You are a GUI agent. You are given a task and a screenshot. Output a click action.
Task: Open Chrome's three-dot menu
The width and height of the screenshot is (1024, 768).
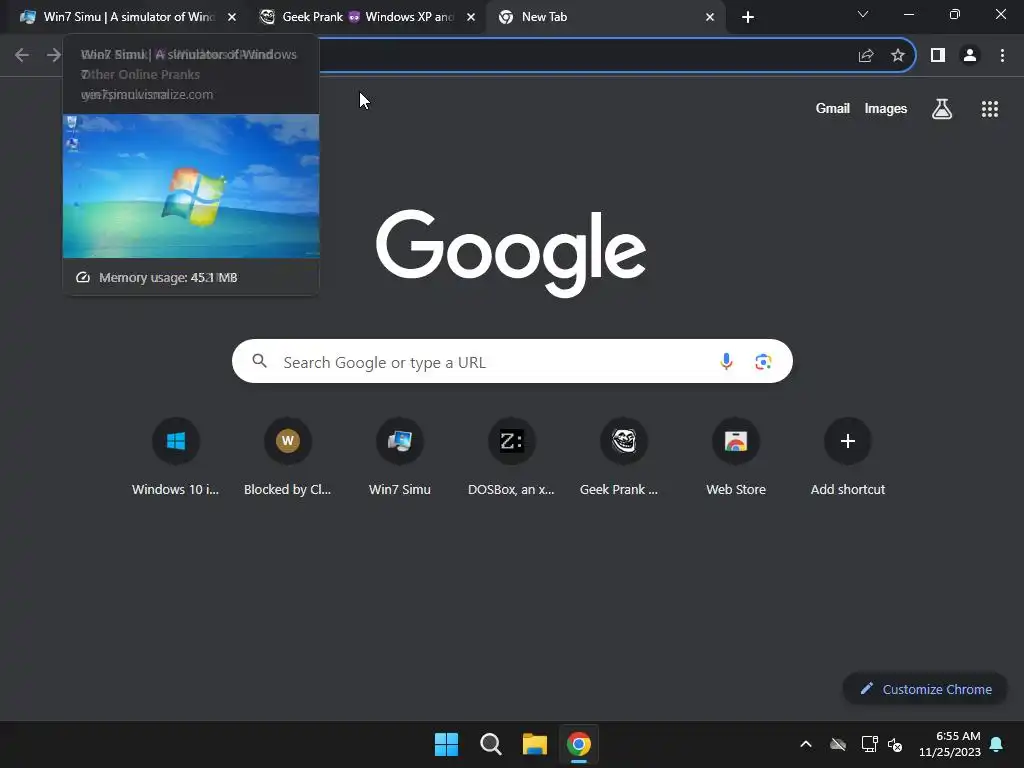[x=1002, y=56]
